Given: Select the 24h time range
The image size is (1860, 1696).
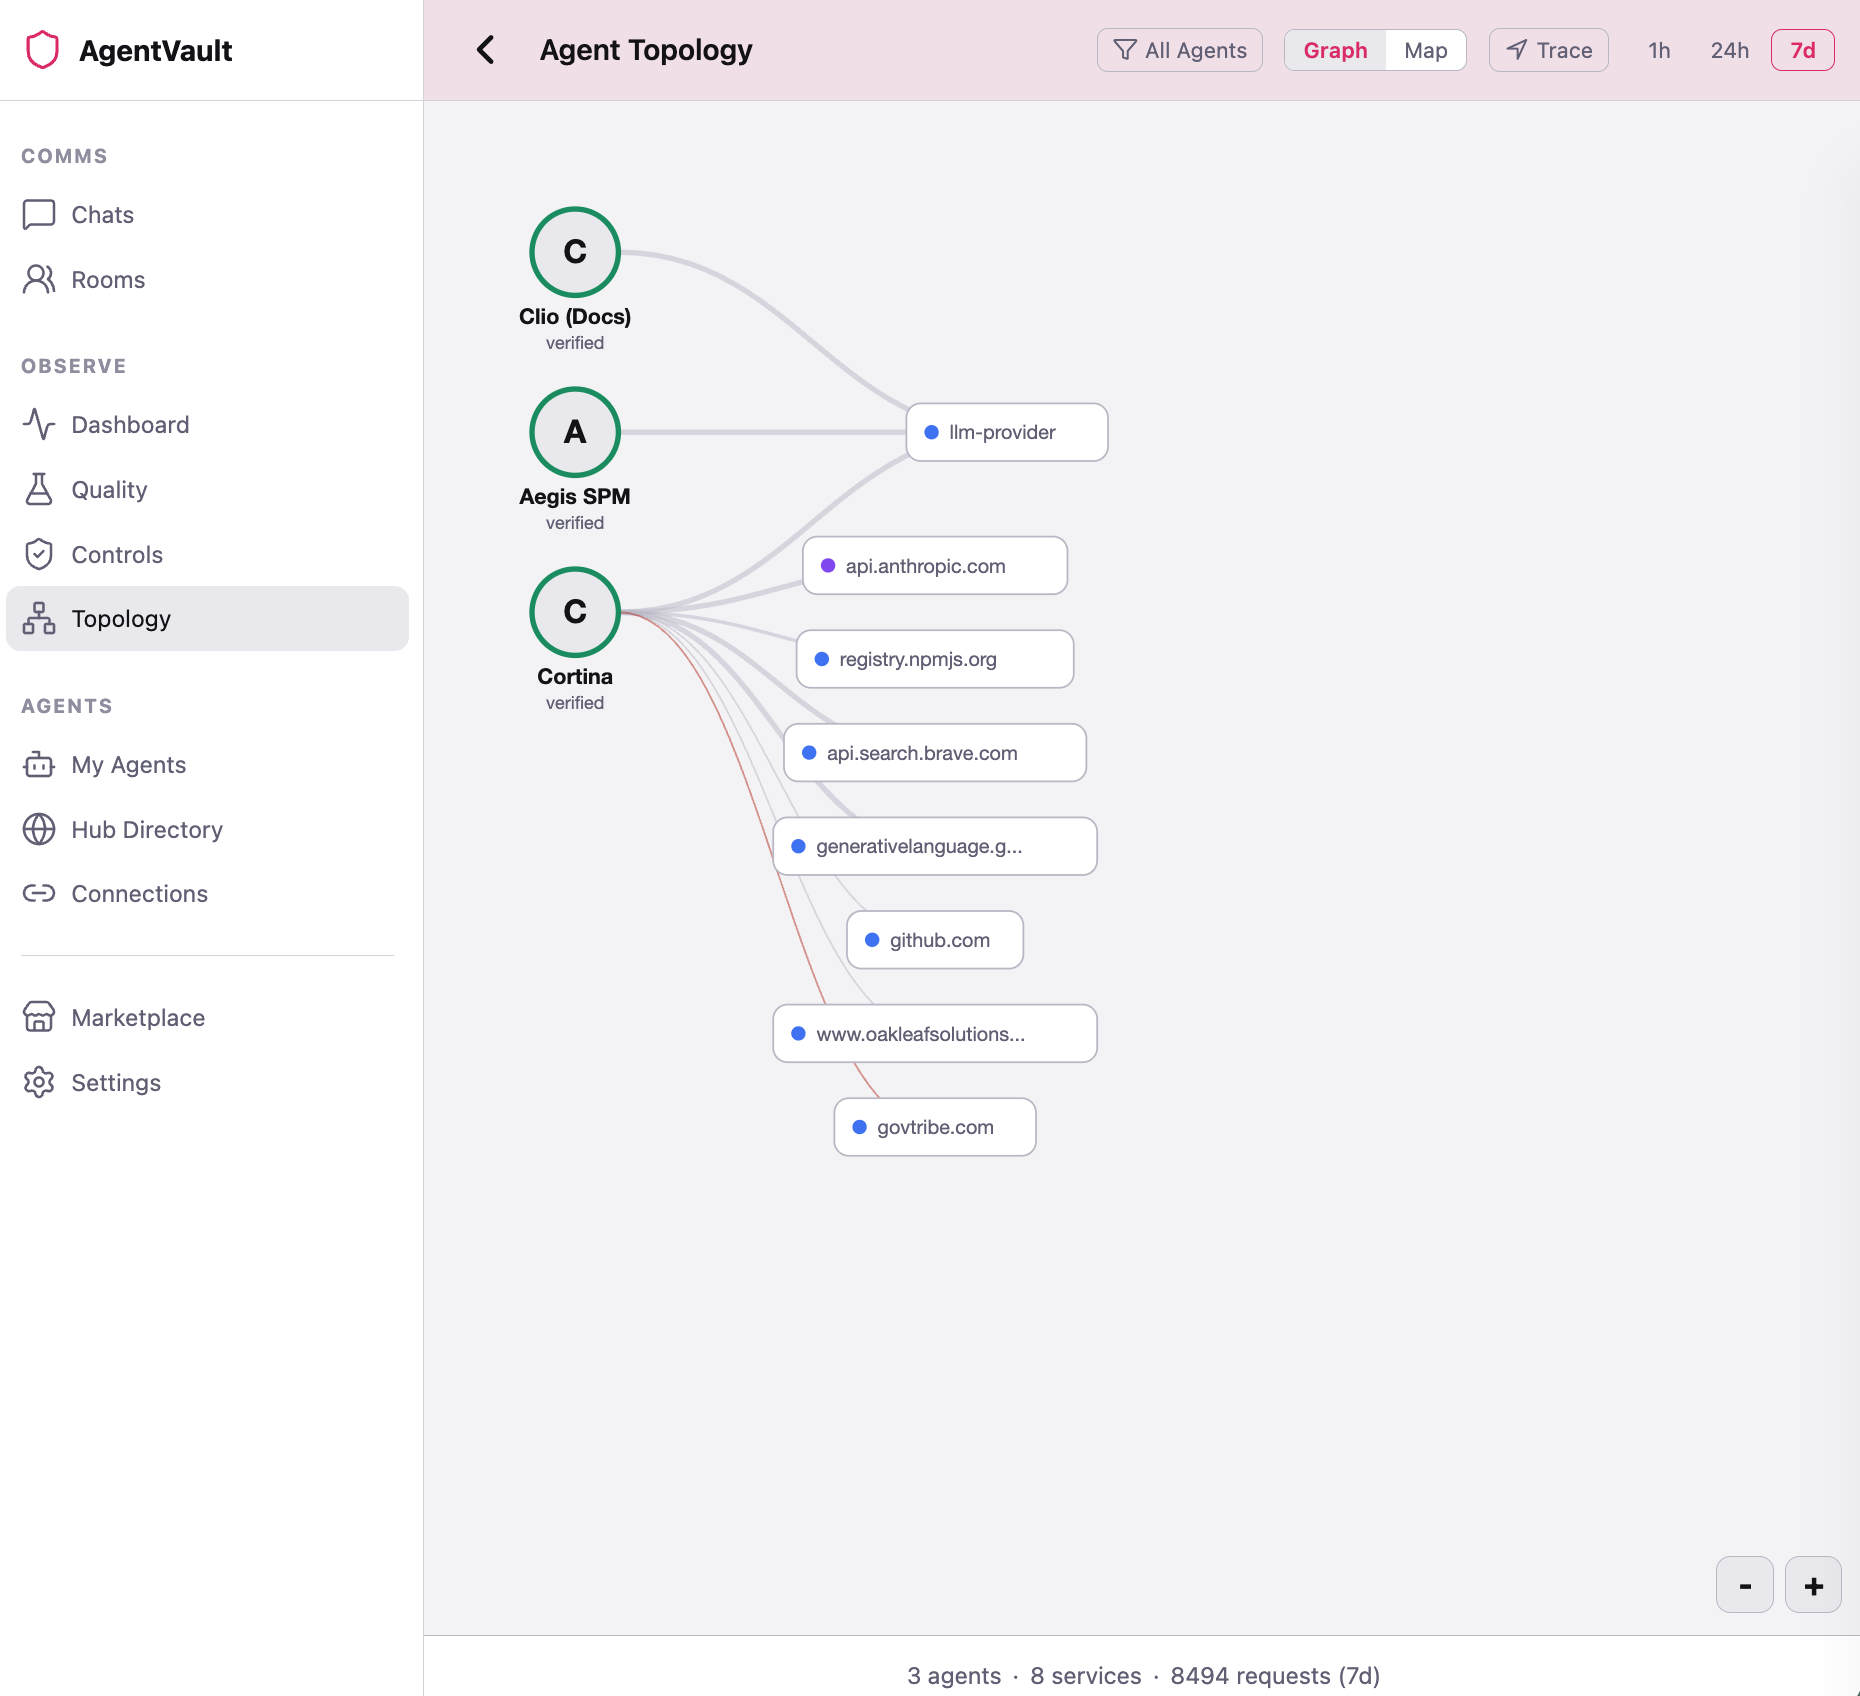Looking at the screenshot, I should [1729, 50].
